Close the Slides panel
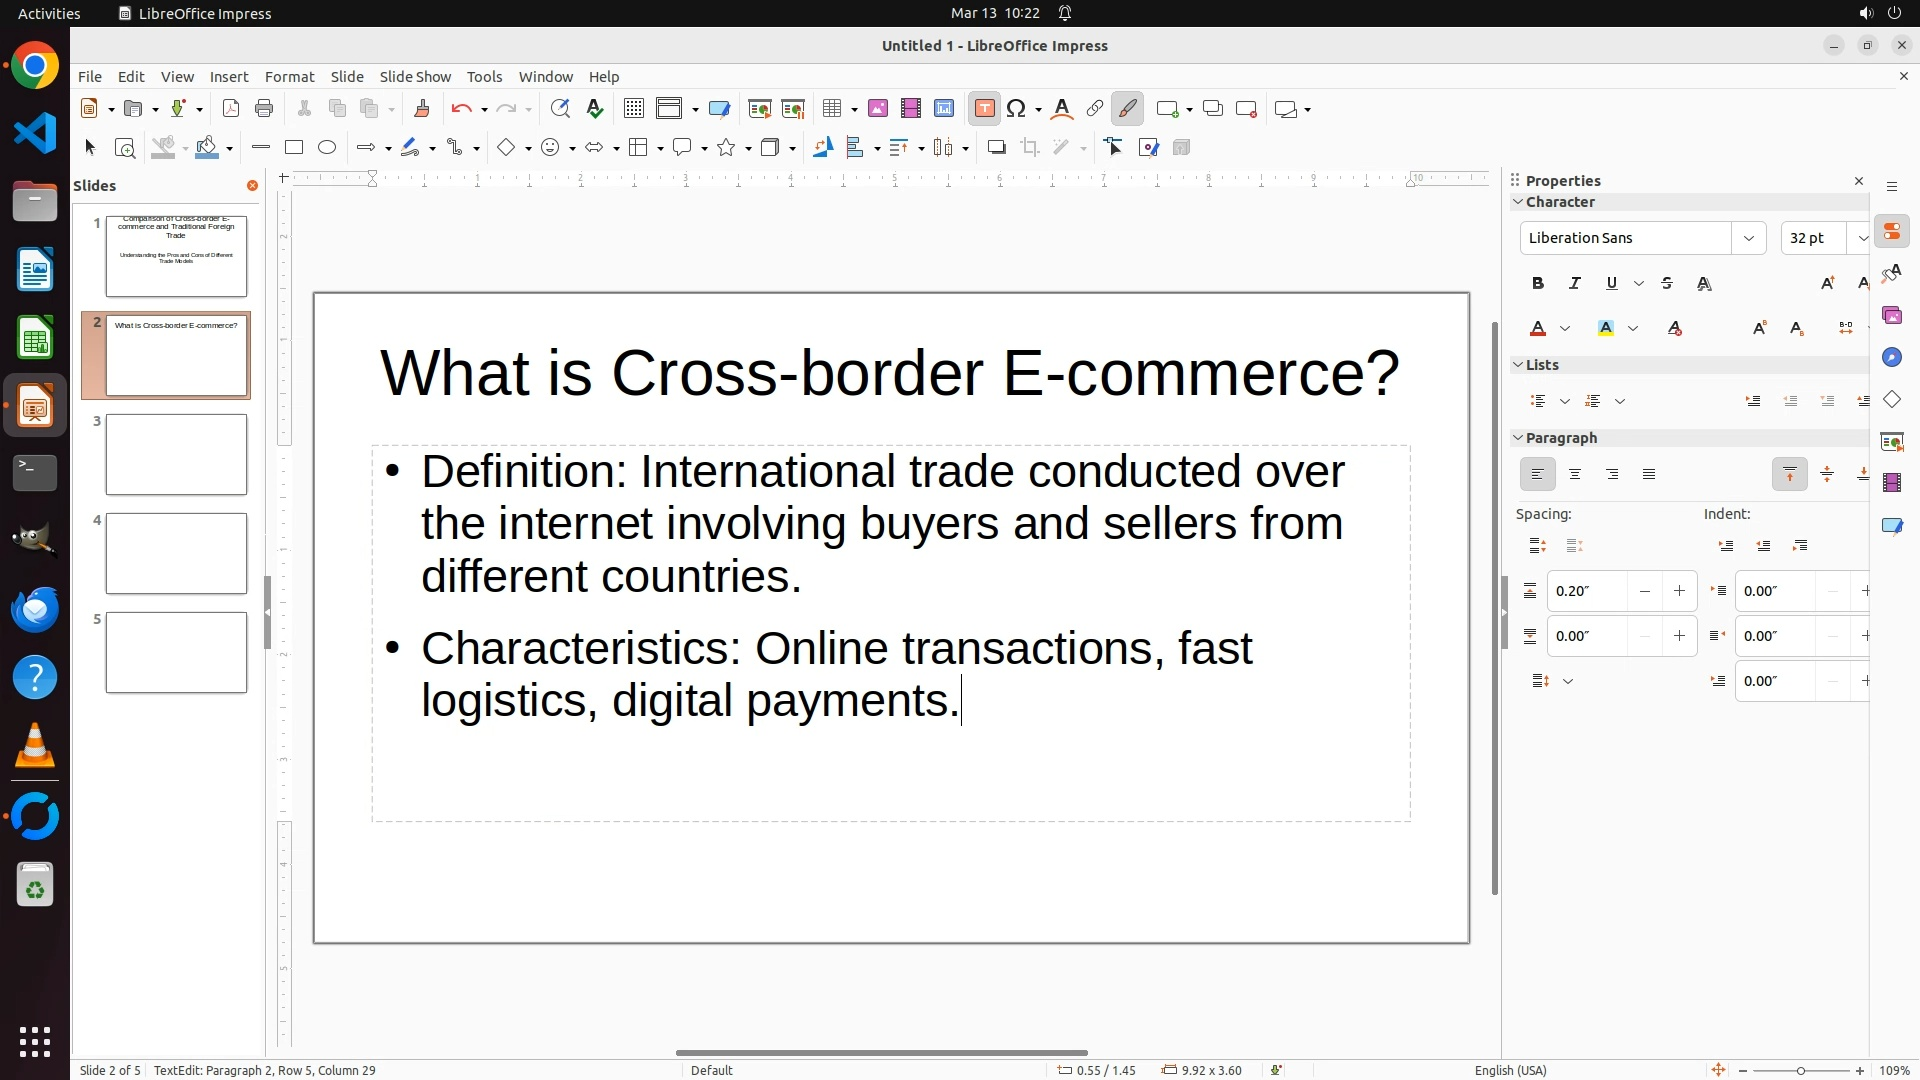 pyautogui.click(x=252, y=186)
